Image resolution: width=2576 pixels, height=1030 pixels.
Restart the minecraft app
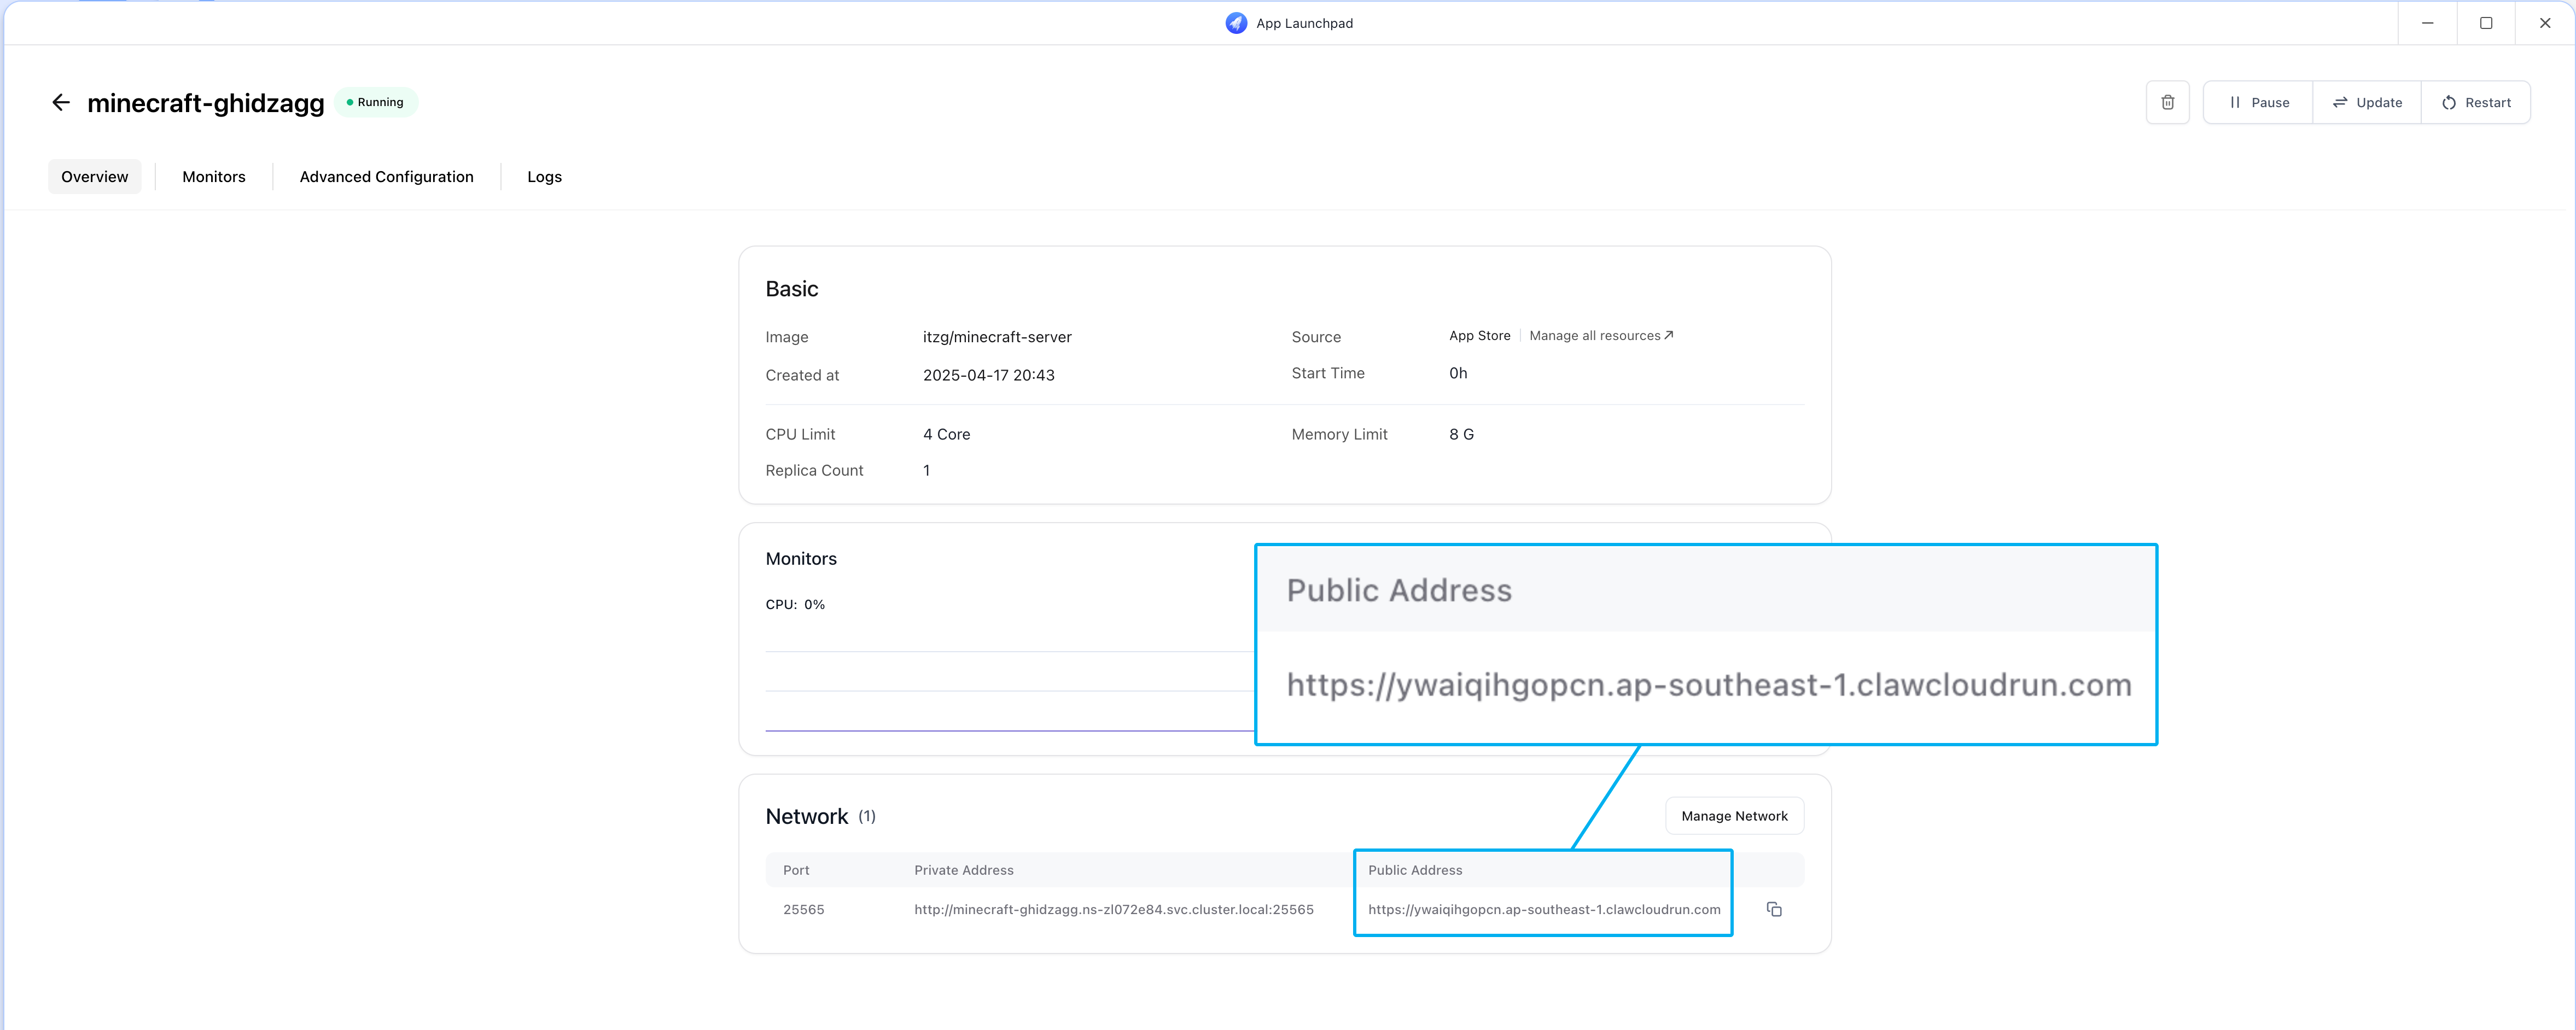[2476, 103]
